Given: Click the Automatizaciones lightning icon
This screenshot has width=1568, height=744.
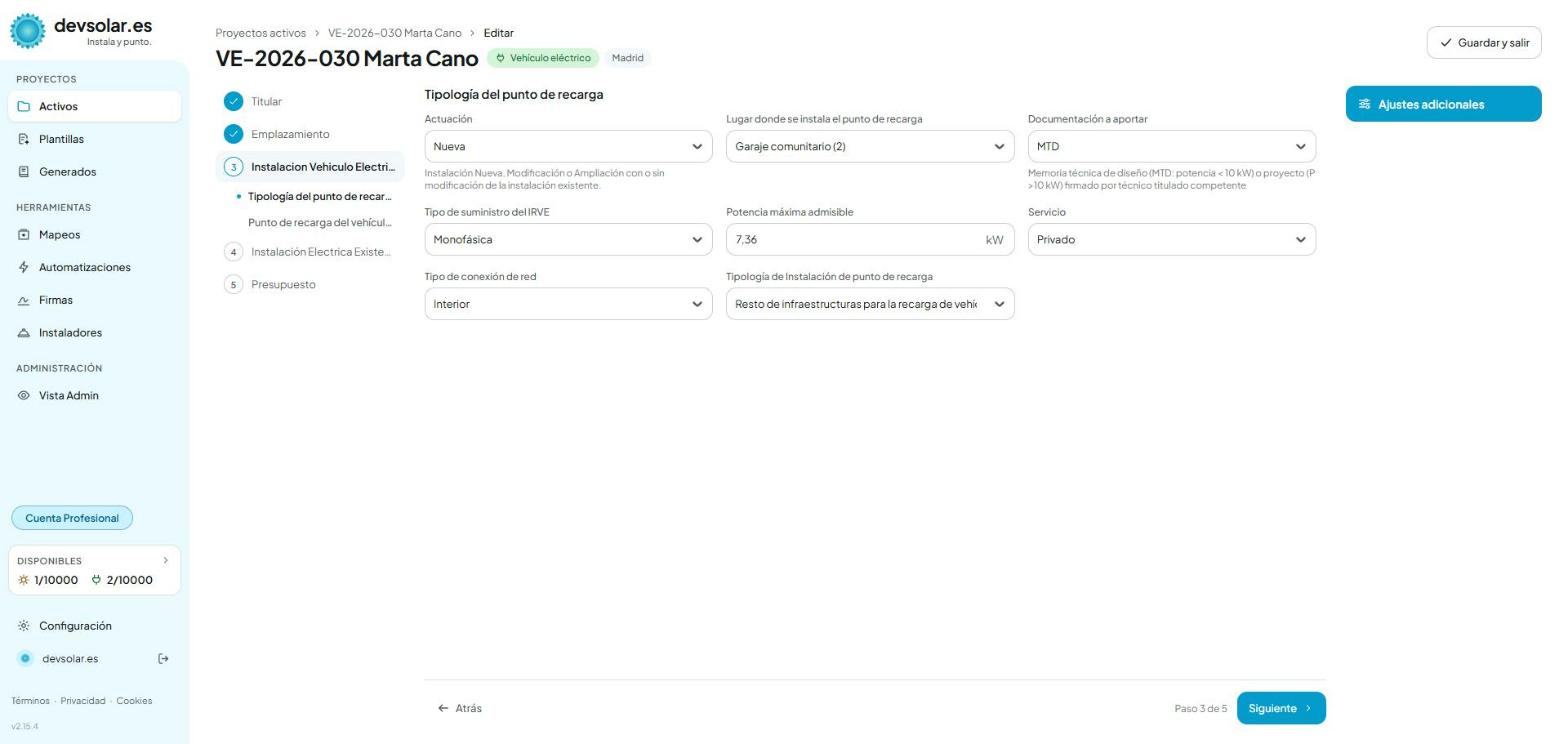Looking at the screenshot, I should [25, 268].
